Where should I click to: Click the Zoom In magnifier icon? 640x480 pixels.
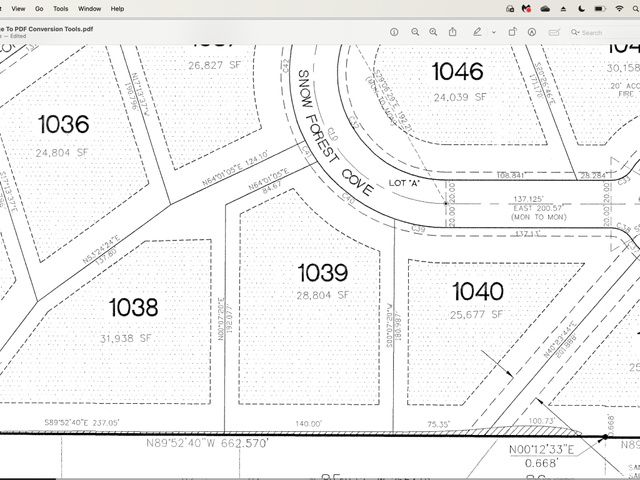click(435, 32)
